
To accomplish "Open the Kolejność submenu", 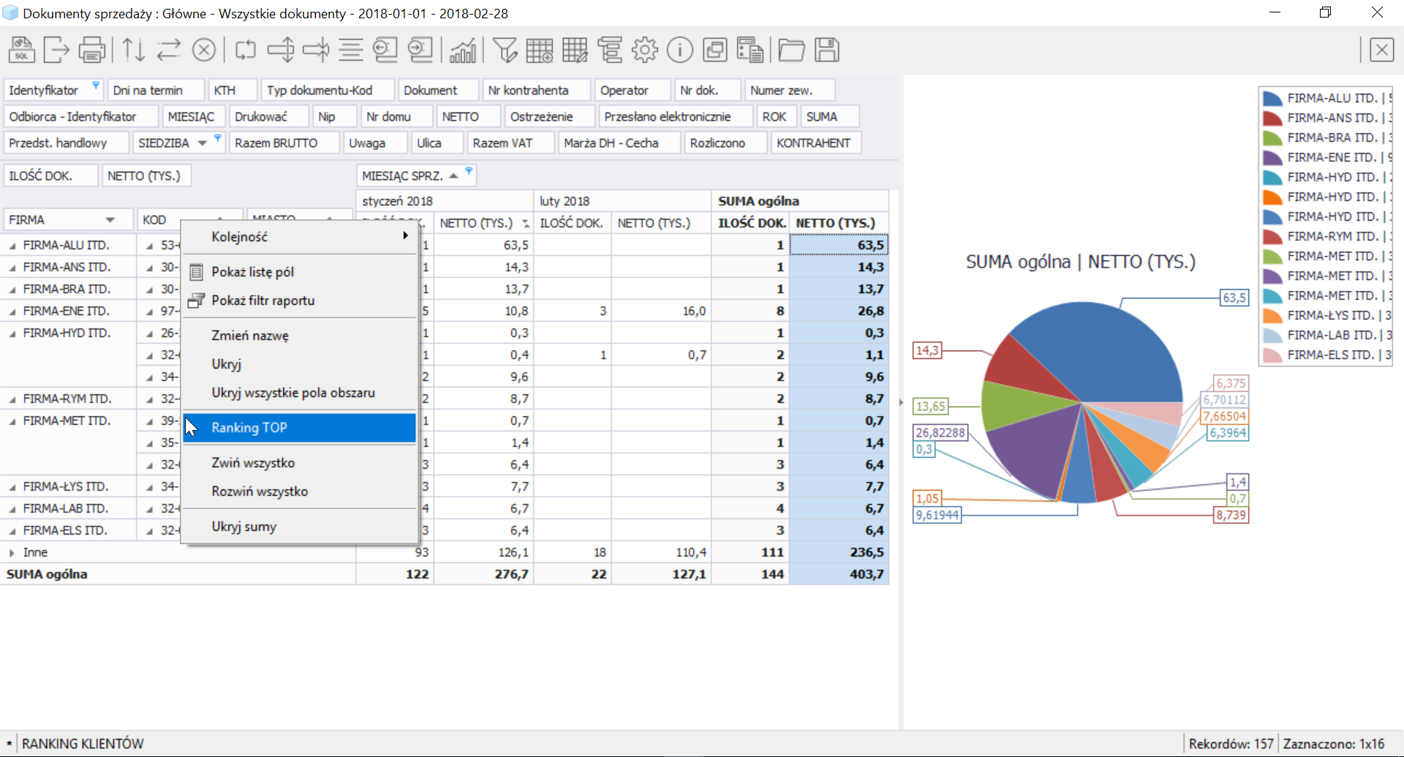I will 299,237.
